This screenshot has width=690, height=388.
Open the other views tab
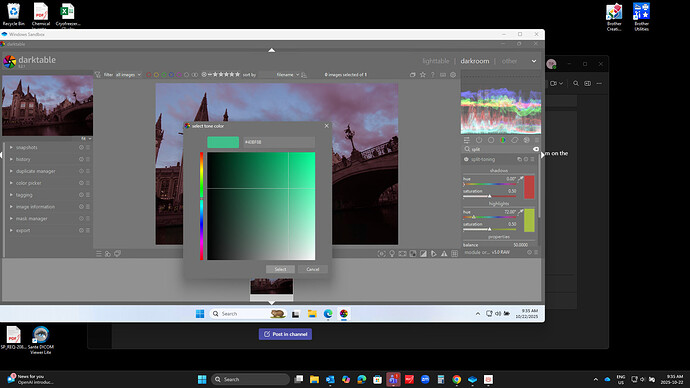(510, 61)
